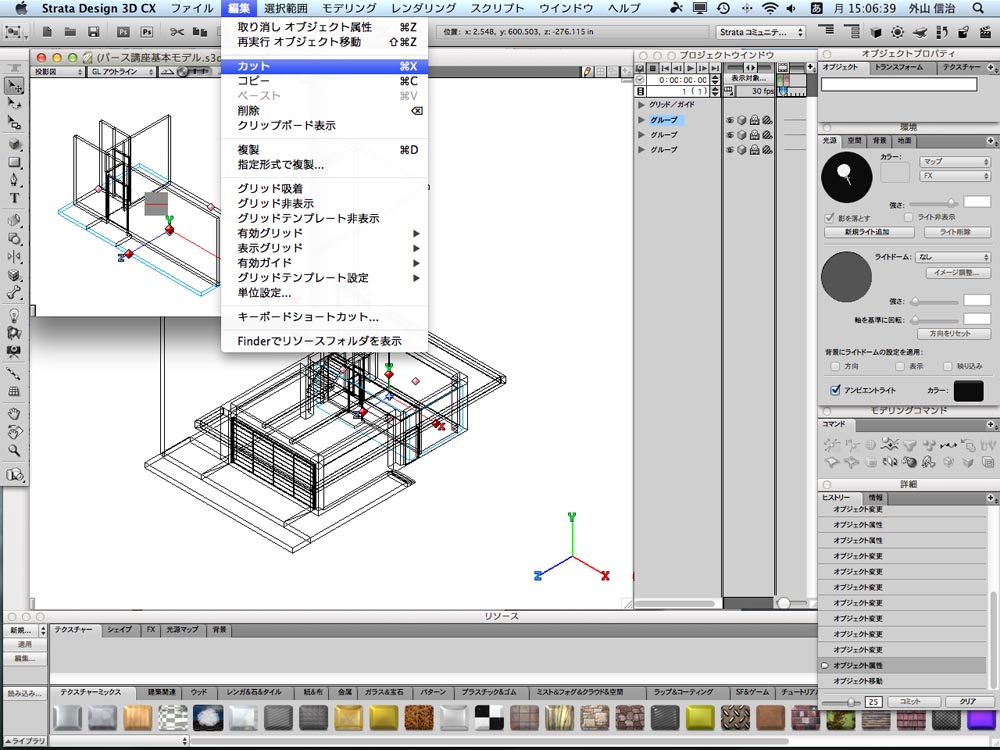Select the camera object tool

click(x=14, y=351)
